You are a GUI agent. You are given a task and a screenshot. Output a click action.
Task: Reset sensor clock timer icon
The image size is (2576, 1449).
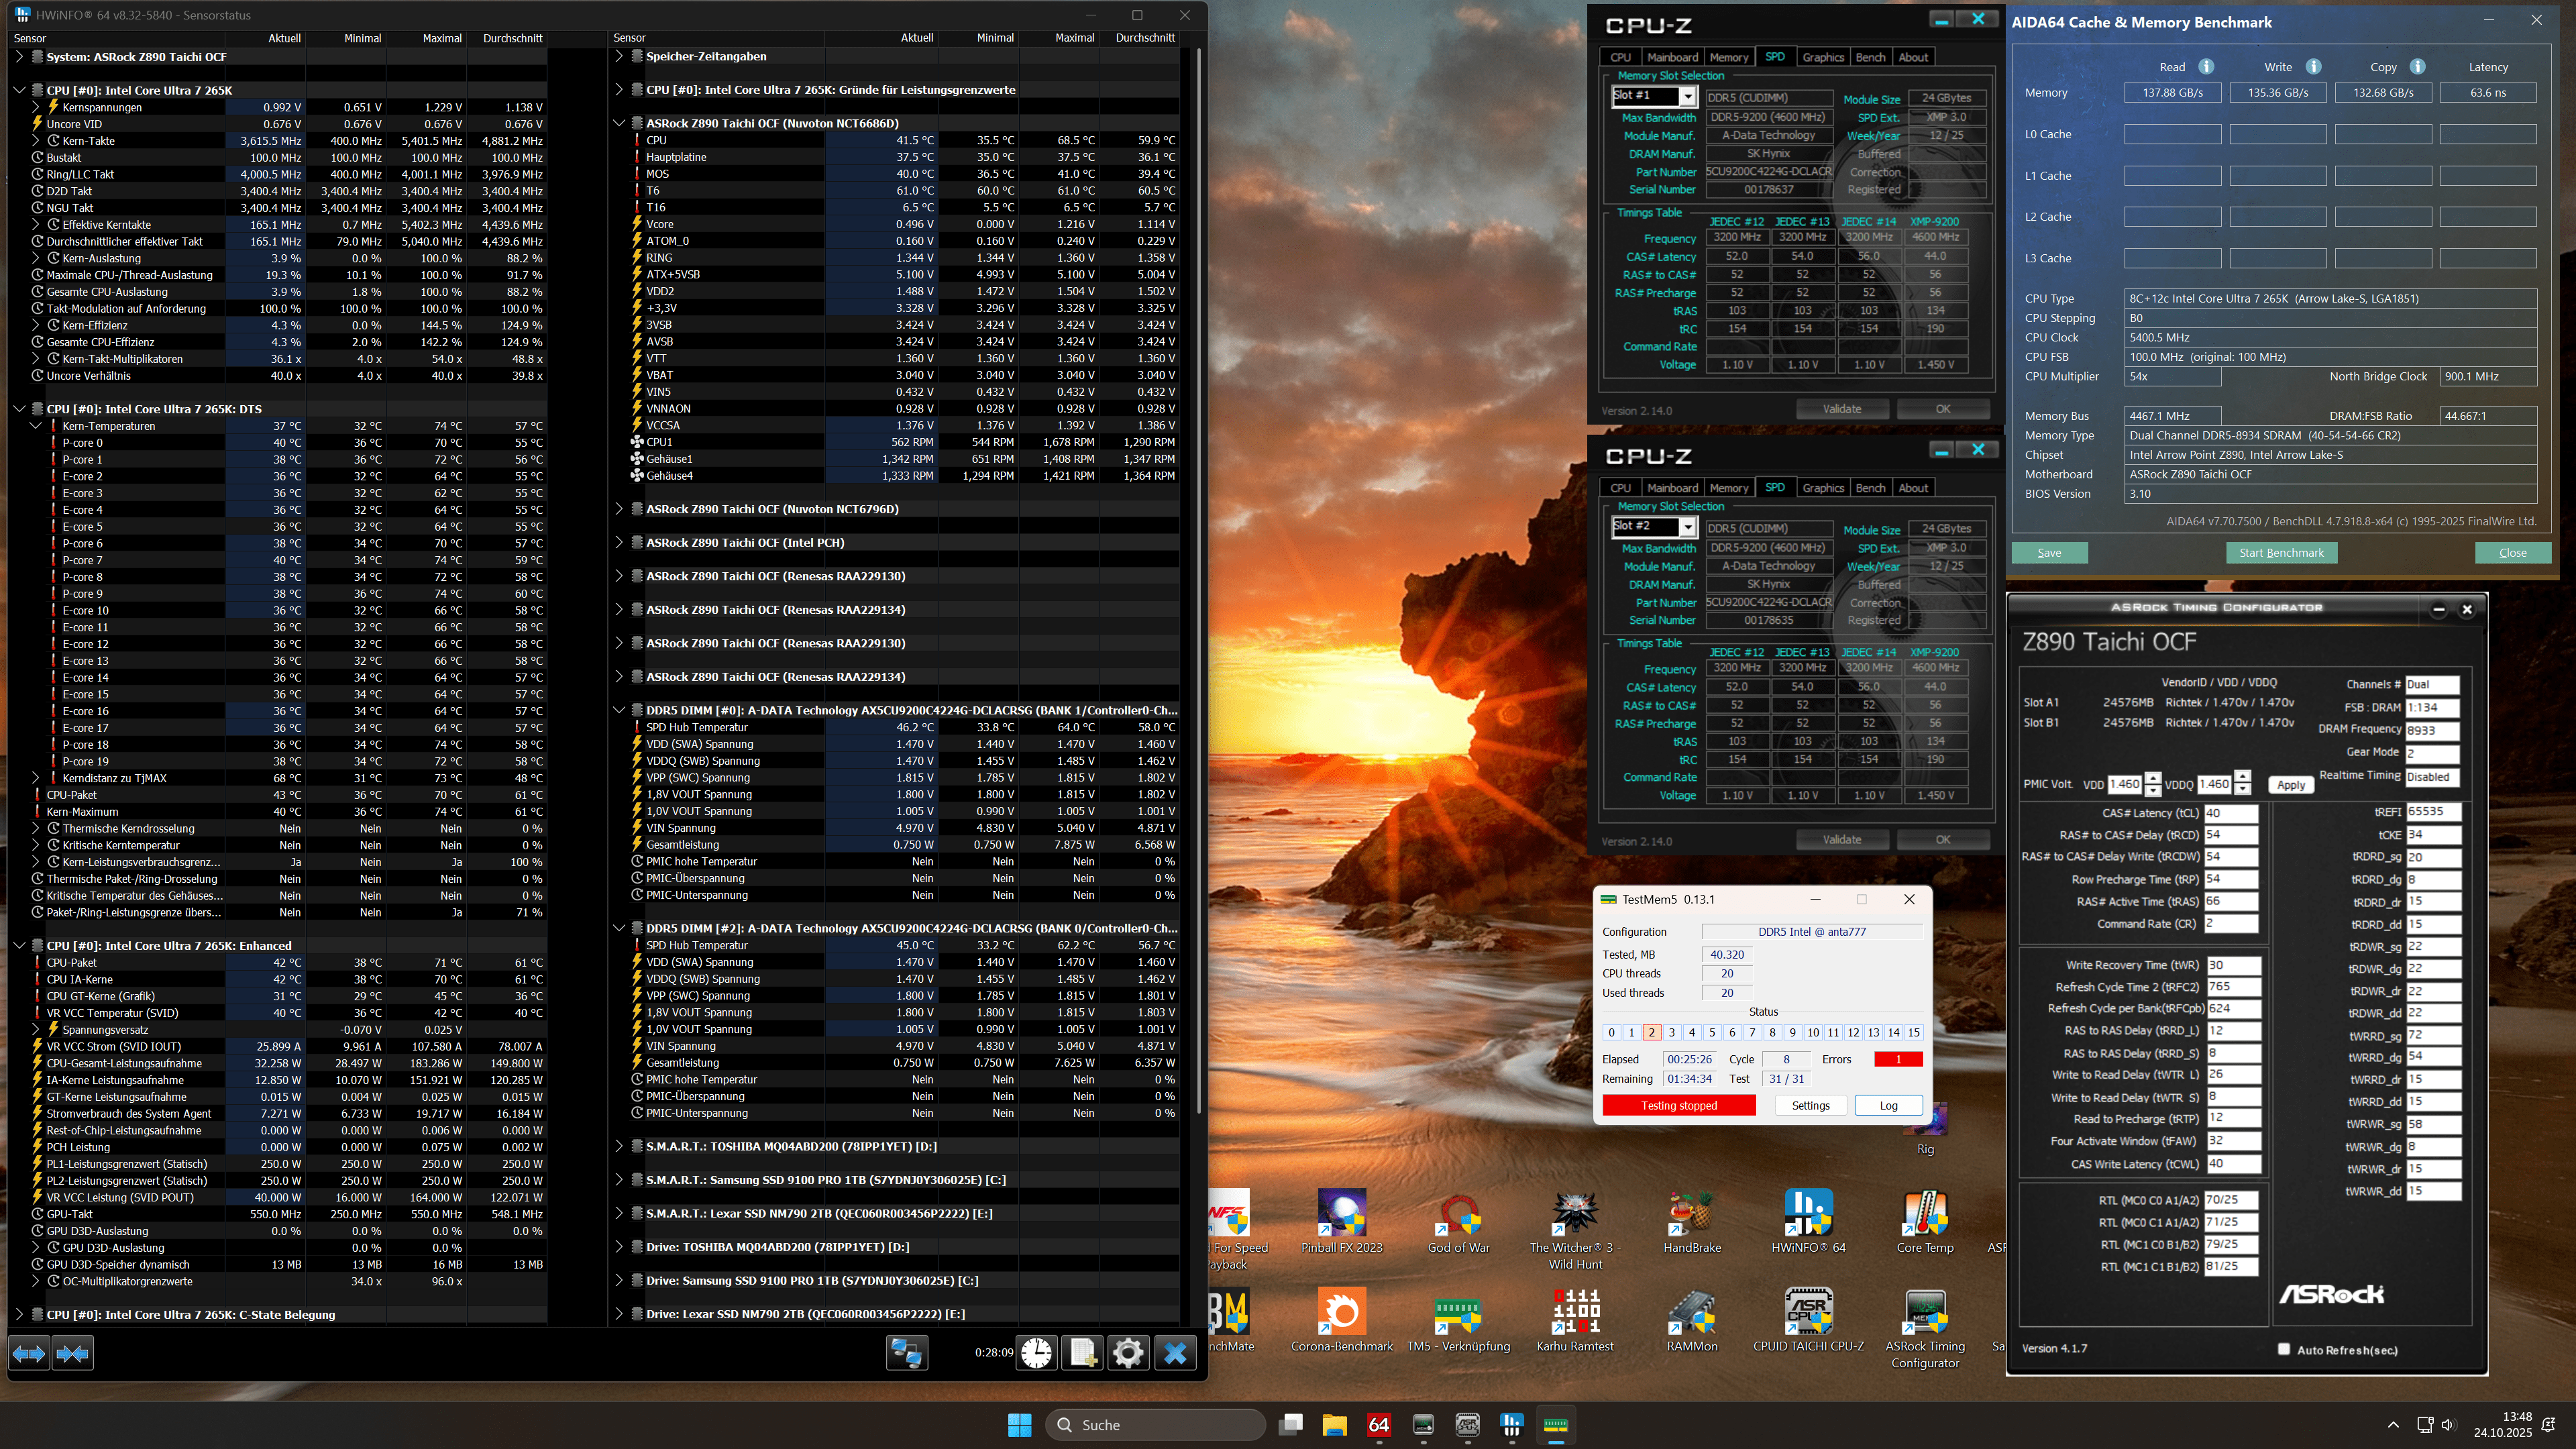click(x=1037, y=1353)
